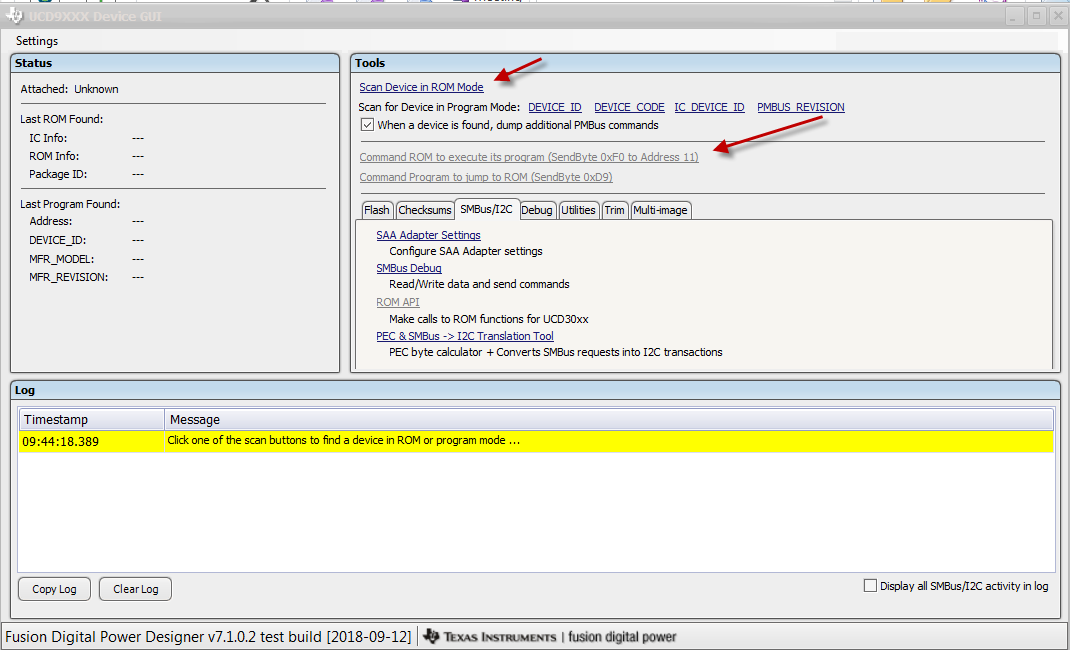Scan for device using IC_DEVICE_ID

(x=709, y=107)
